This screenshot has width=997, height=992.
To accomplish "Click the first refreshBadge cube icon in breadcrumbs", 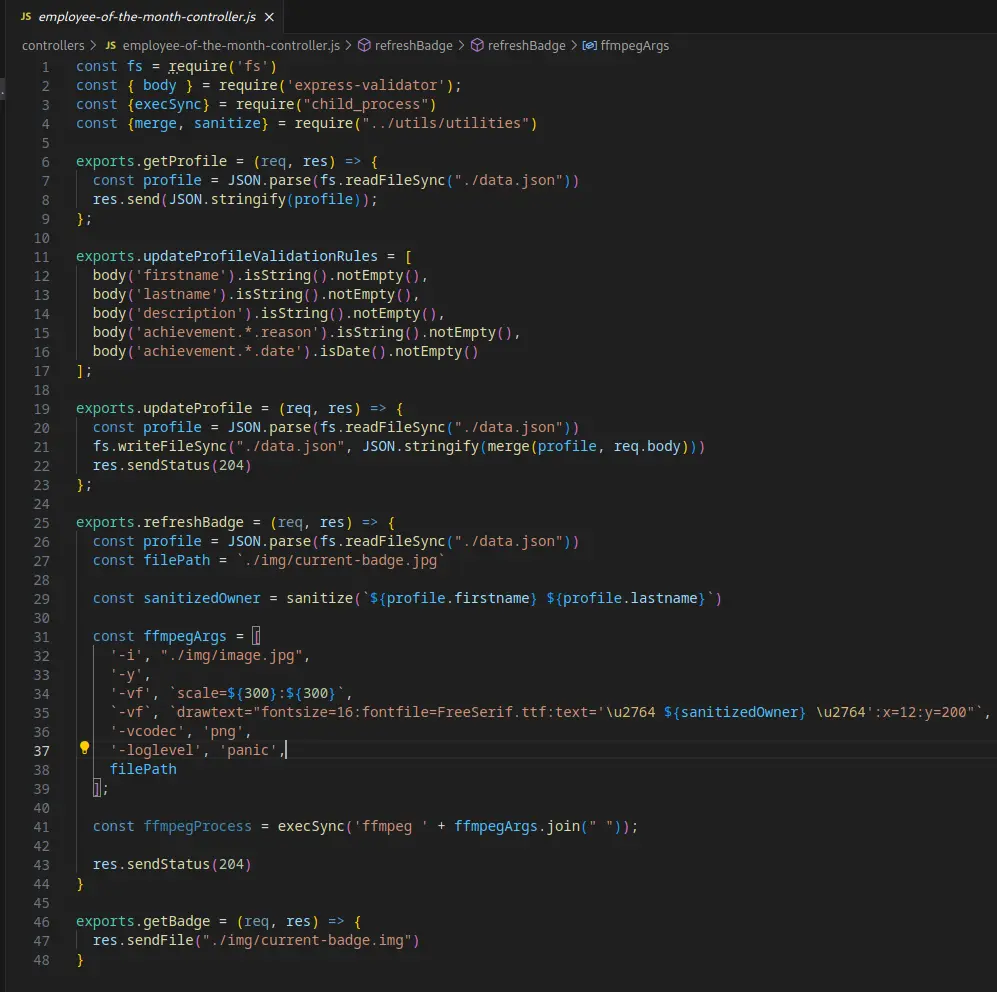I will coord(364,45).
